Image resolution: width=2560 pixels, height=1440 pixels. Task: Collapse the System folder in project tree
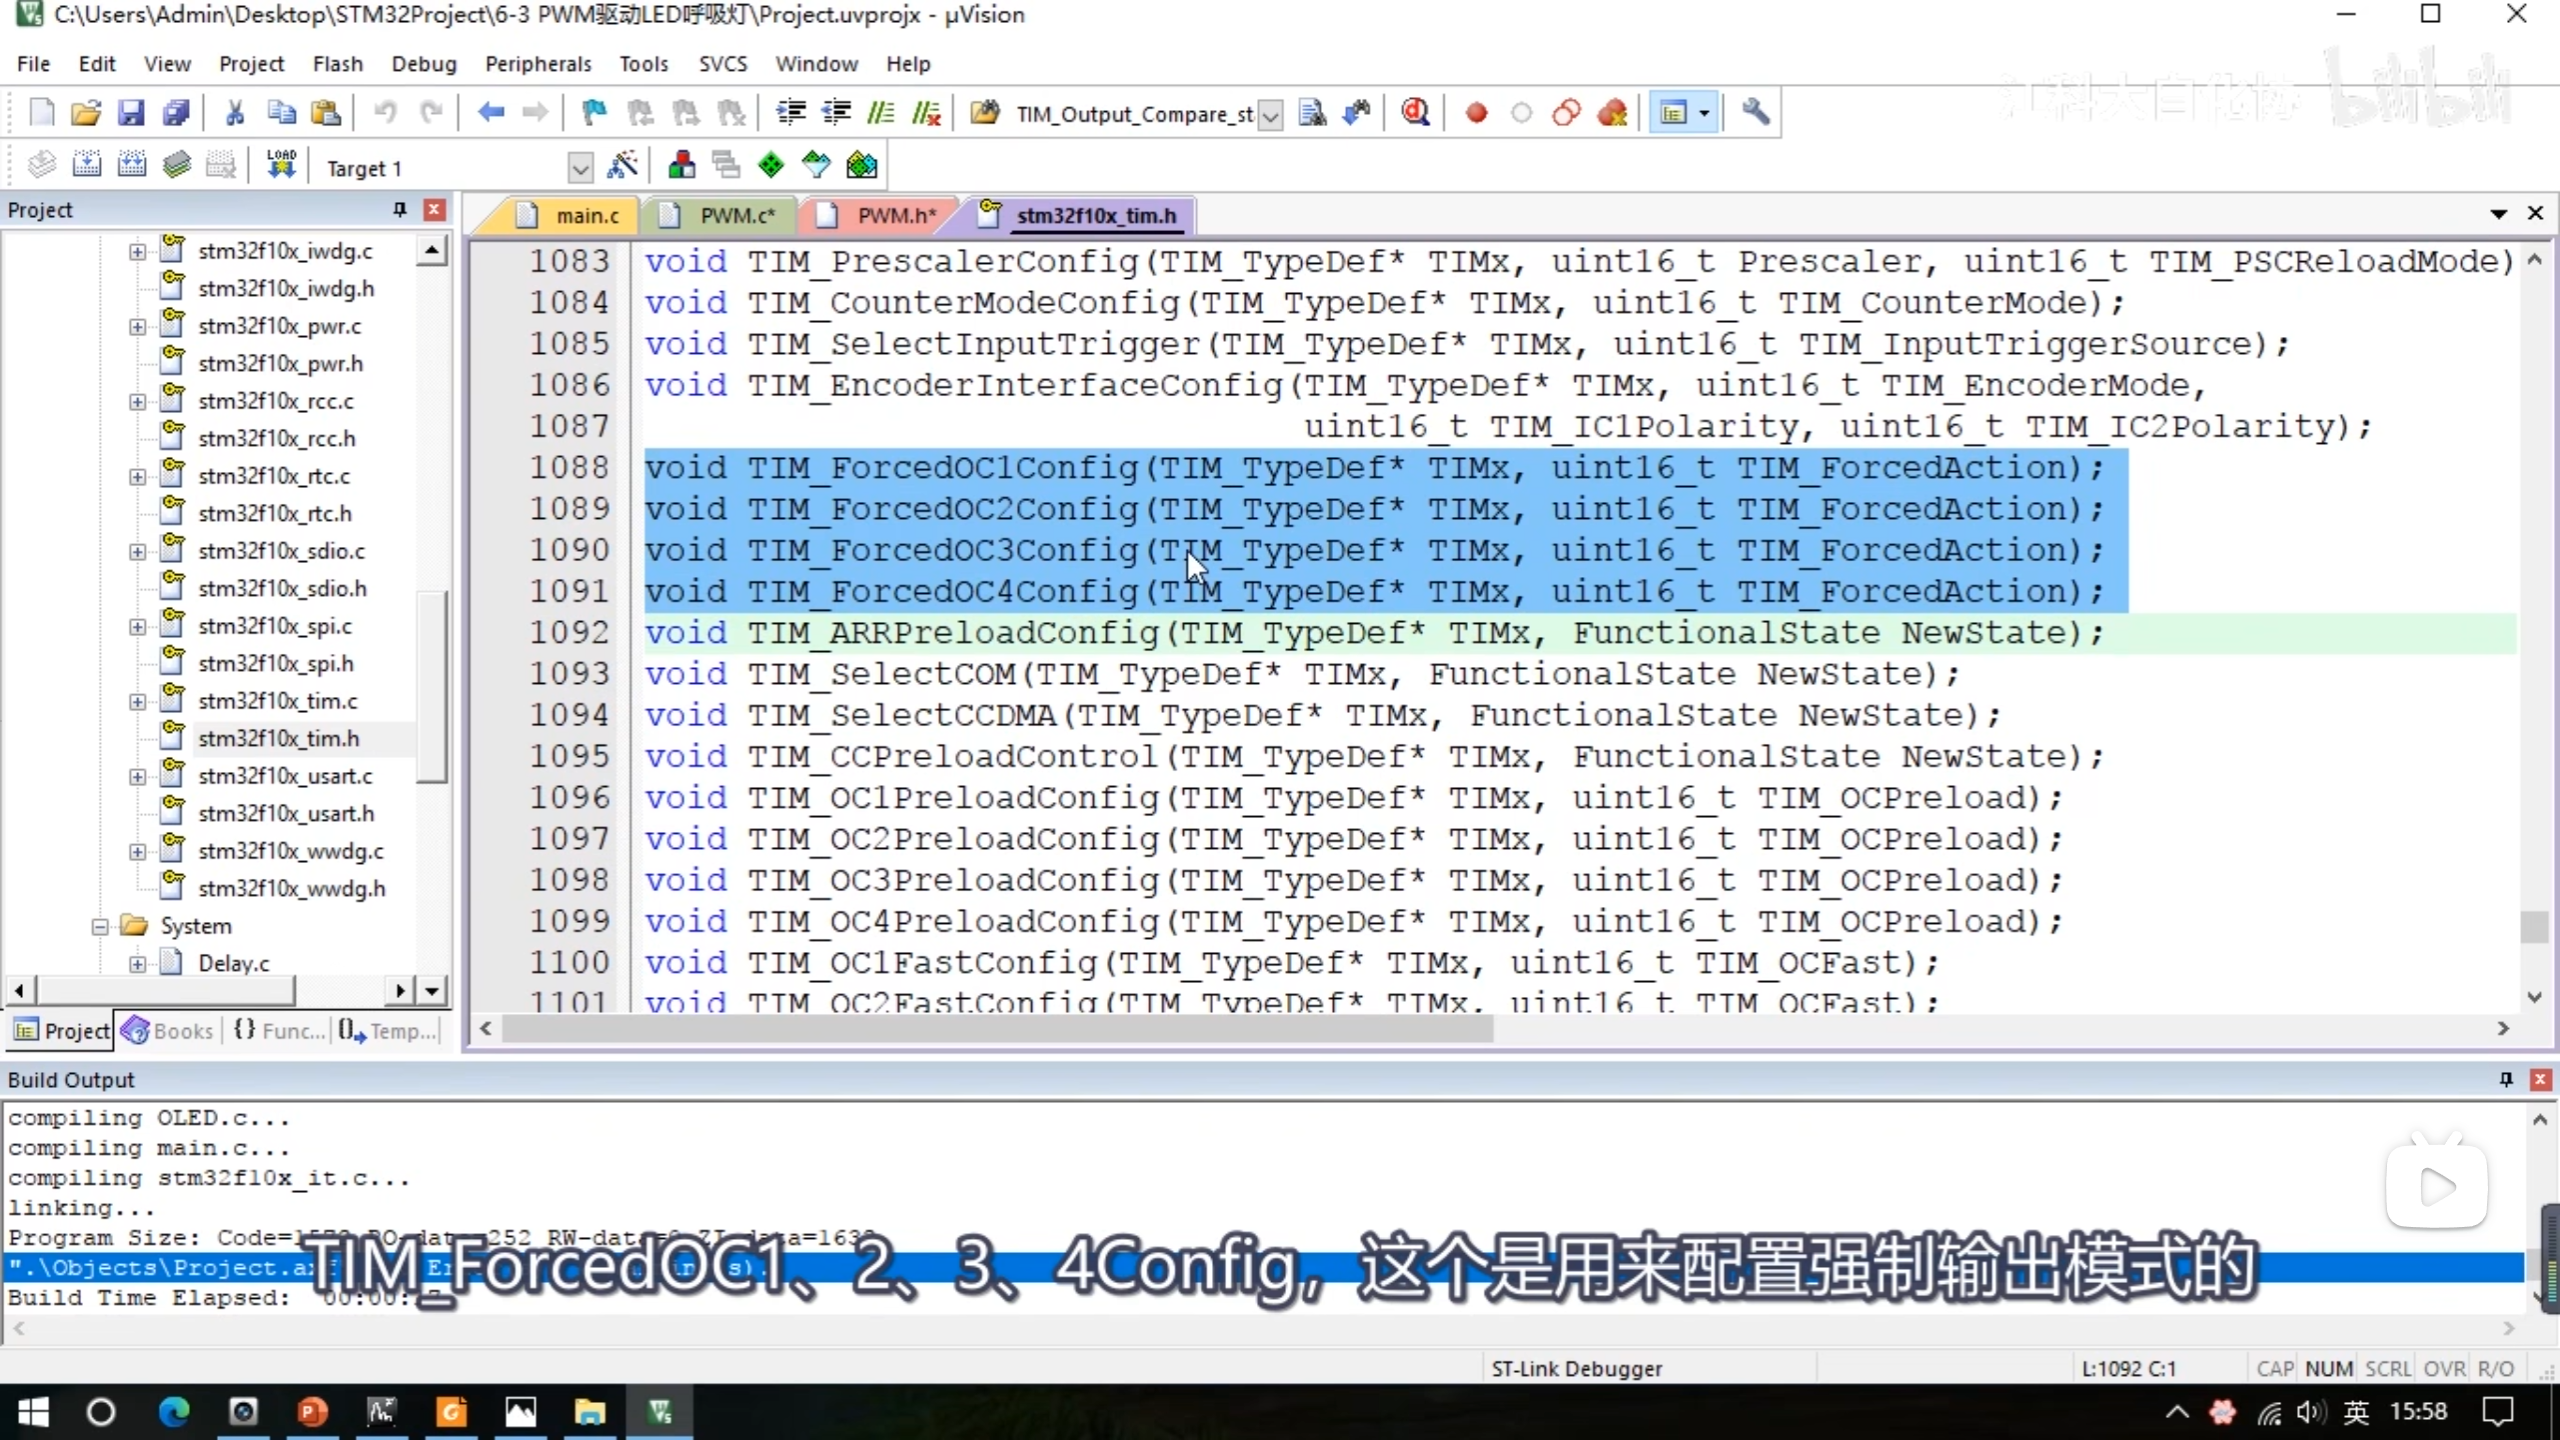coord(100,926)
